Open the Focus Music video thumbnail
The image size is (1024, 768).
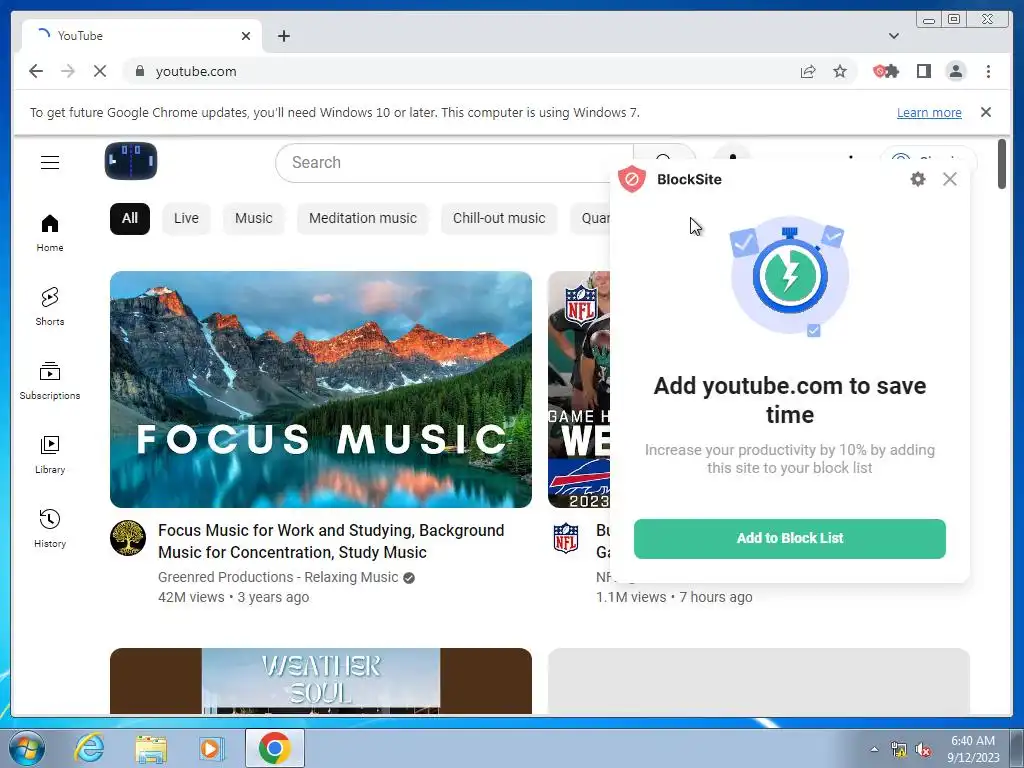[321, 389]
